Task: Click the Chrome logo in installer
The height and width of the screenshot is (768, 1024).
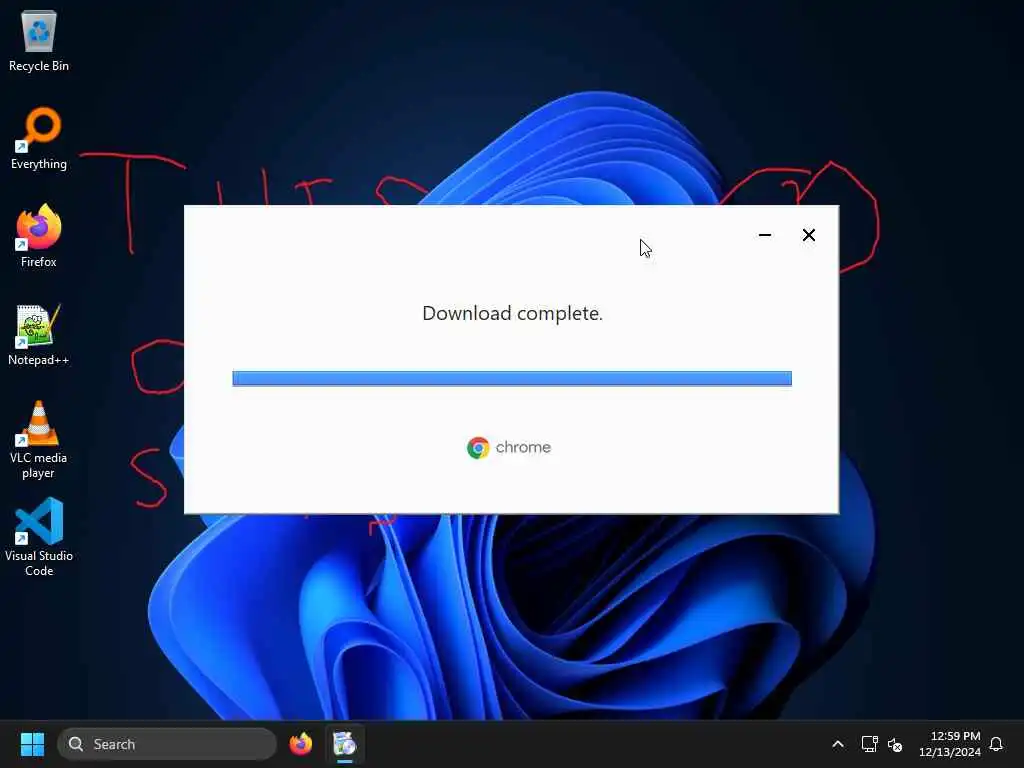Action: [x=478, y=448]
